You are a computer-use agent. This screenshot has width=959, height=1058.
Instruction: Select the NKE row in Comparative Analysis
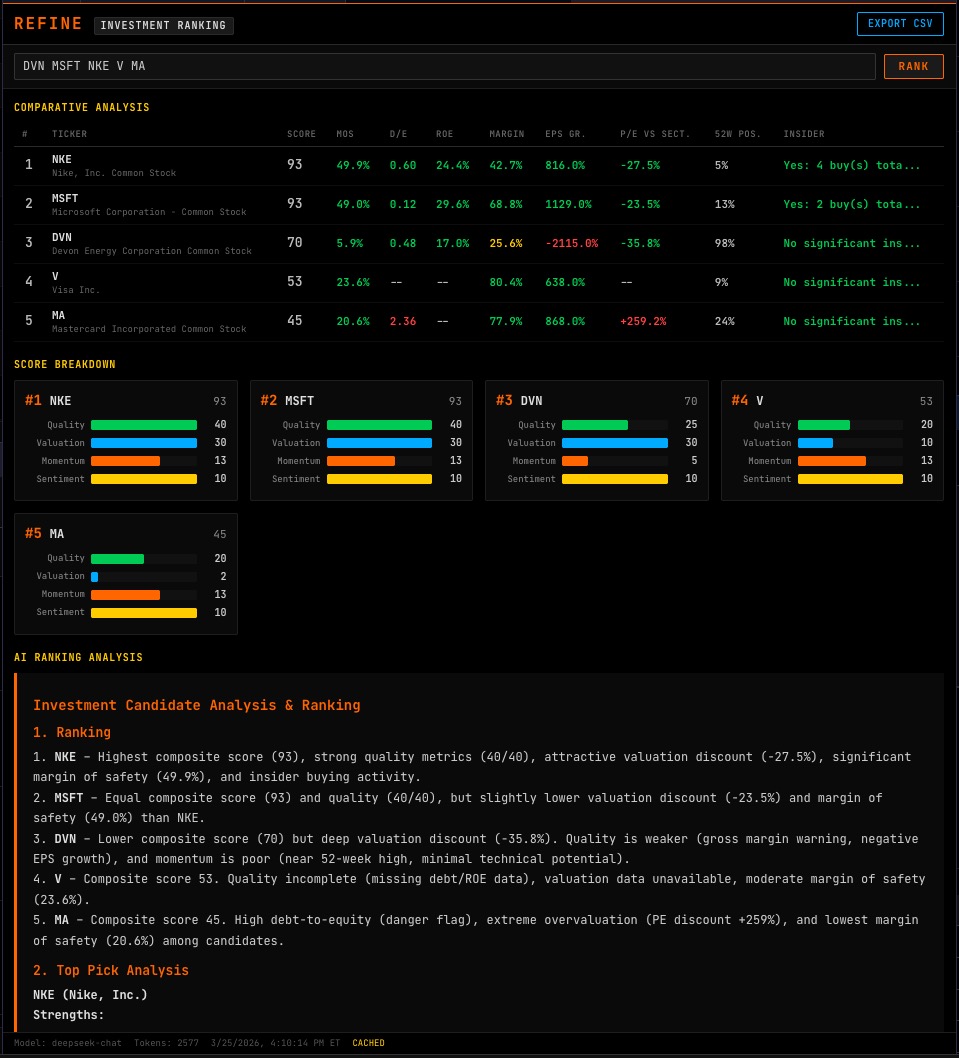[400, 165]
